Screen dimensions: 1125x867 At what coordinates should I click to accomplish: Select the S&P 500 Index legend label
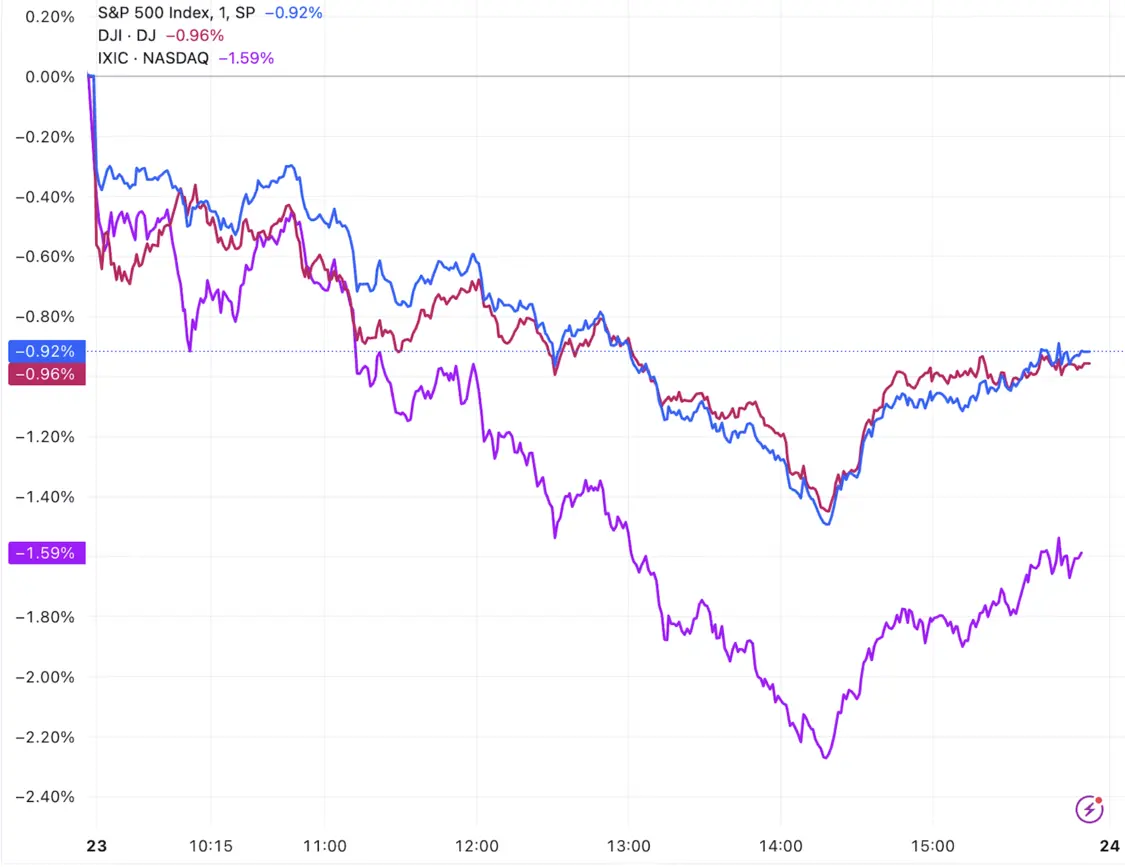tap(176, 13)
